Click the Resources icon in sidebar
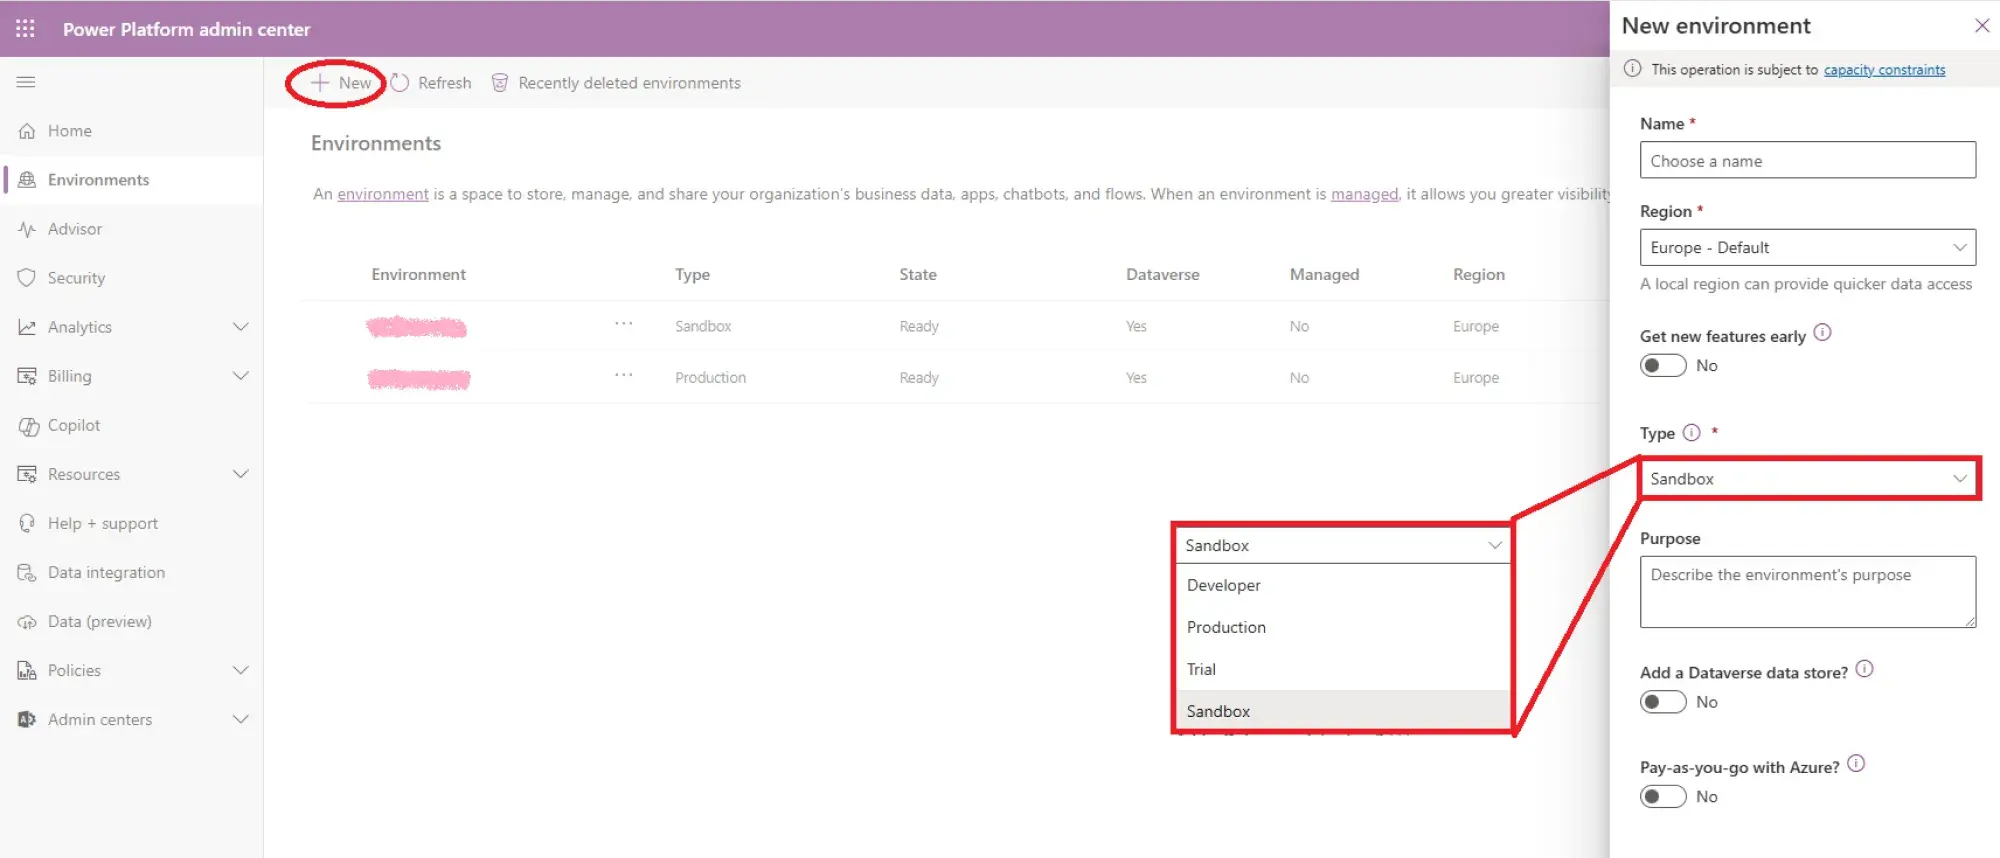Image resolution: width=2000 pixels, height=858 pixels. (27, 474)
